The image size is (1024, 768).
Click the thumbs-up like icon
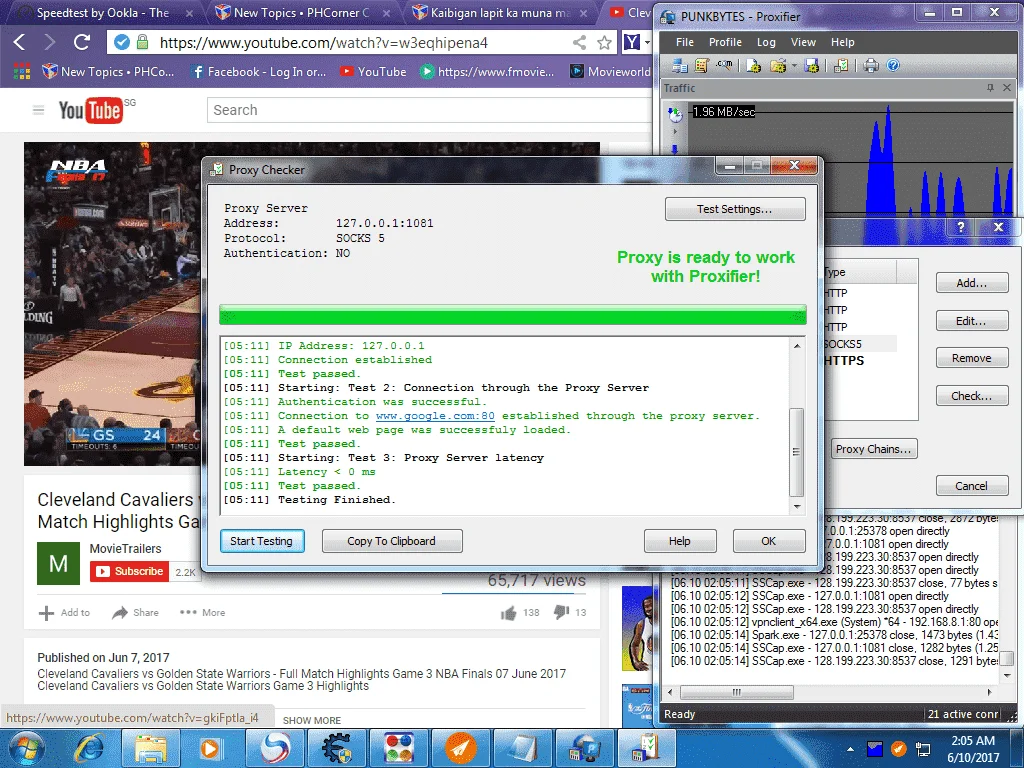pyautogui.click(x=508, y=613)
